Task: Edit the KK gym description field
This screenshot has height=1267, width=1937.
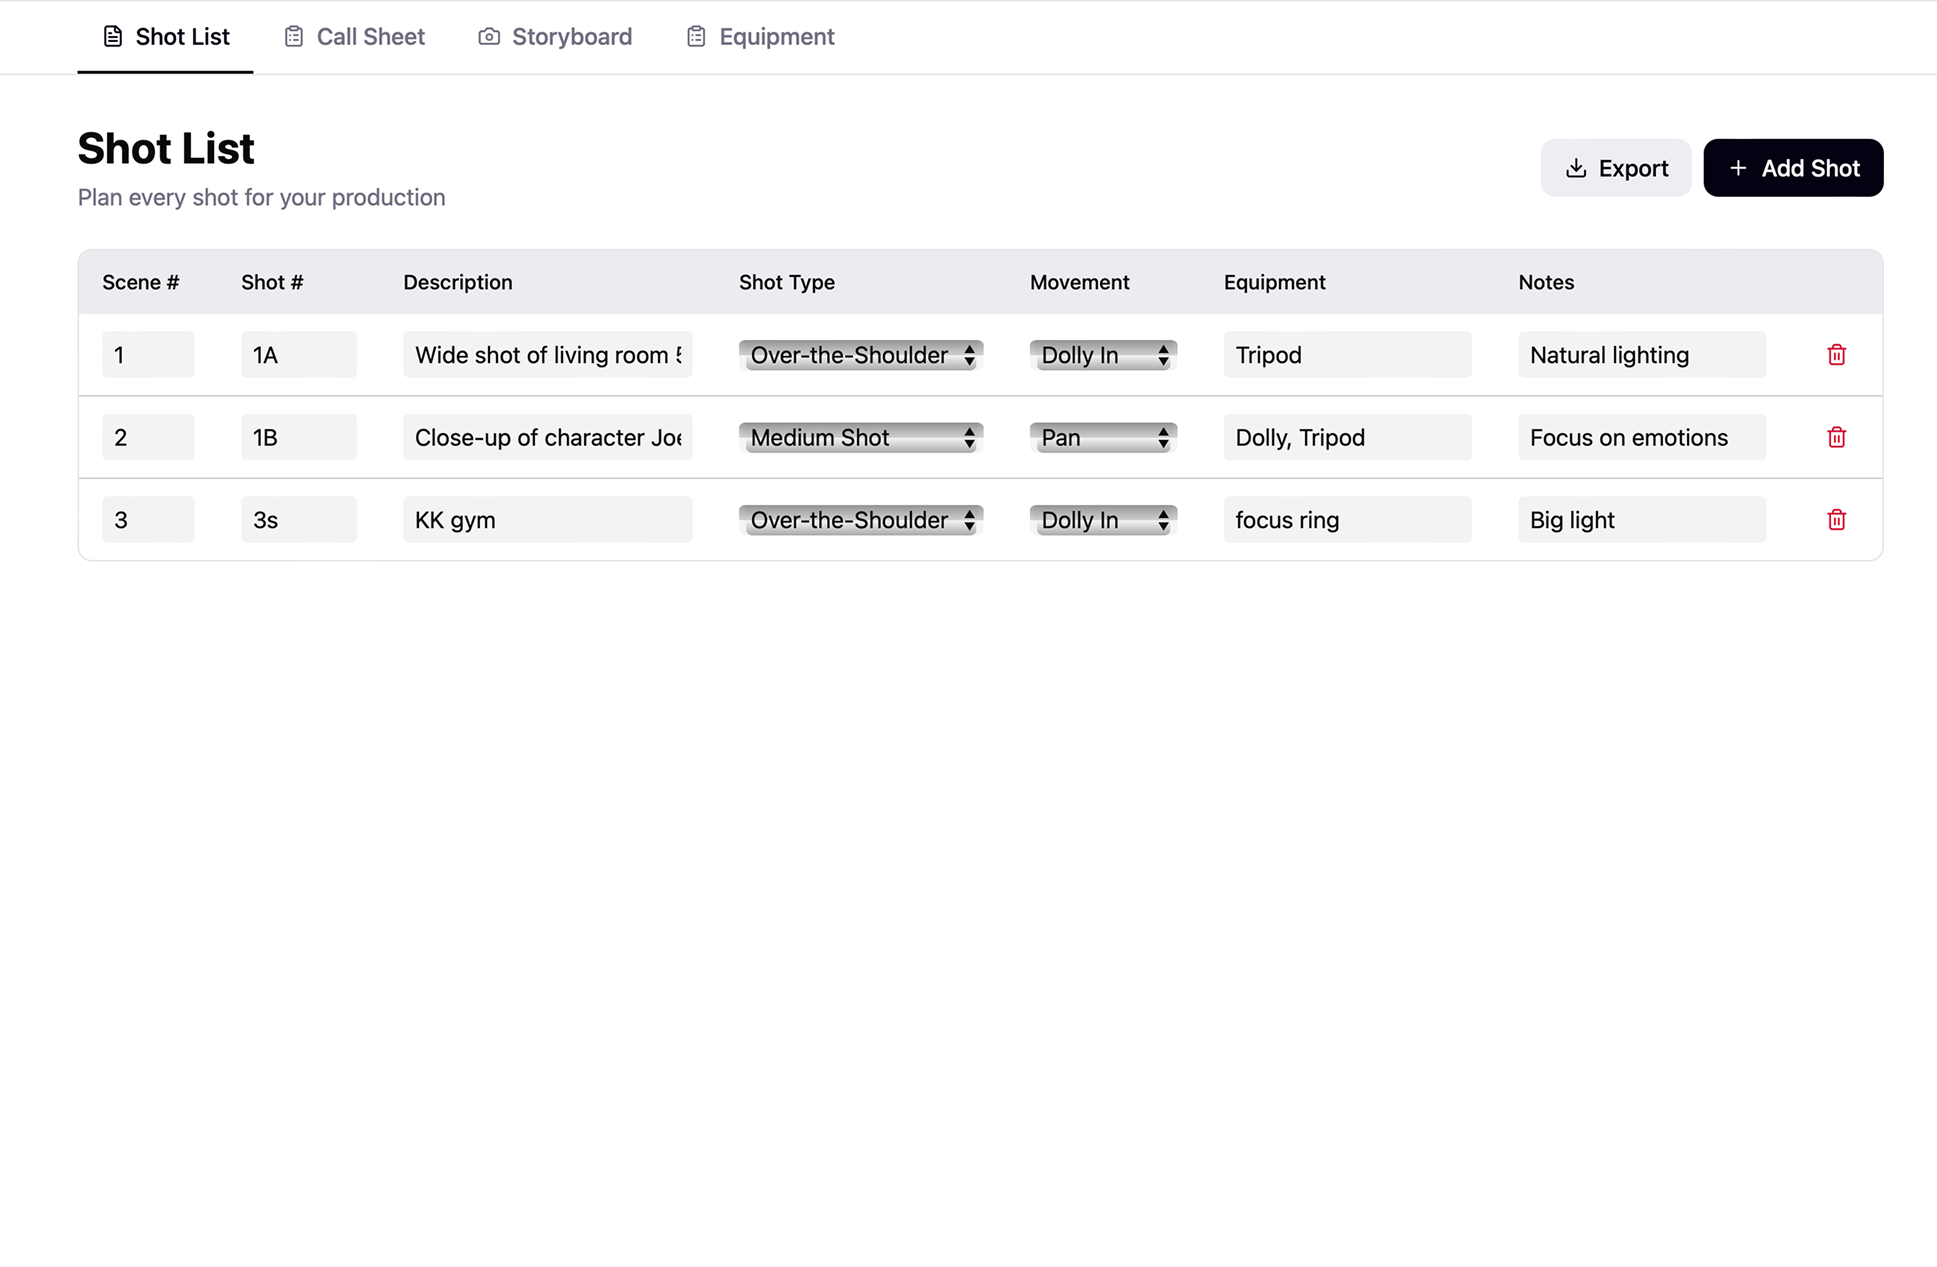Action: pyautogui.click(x=547, y=520)
